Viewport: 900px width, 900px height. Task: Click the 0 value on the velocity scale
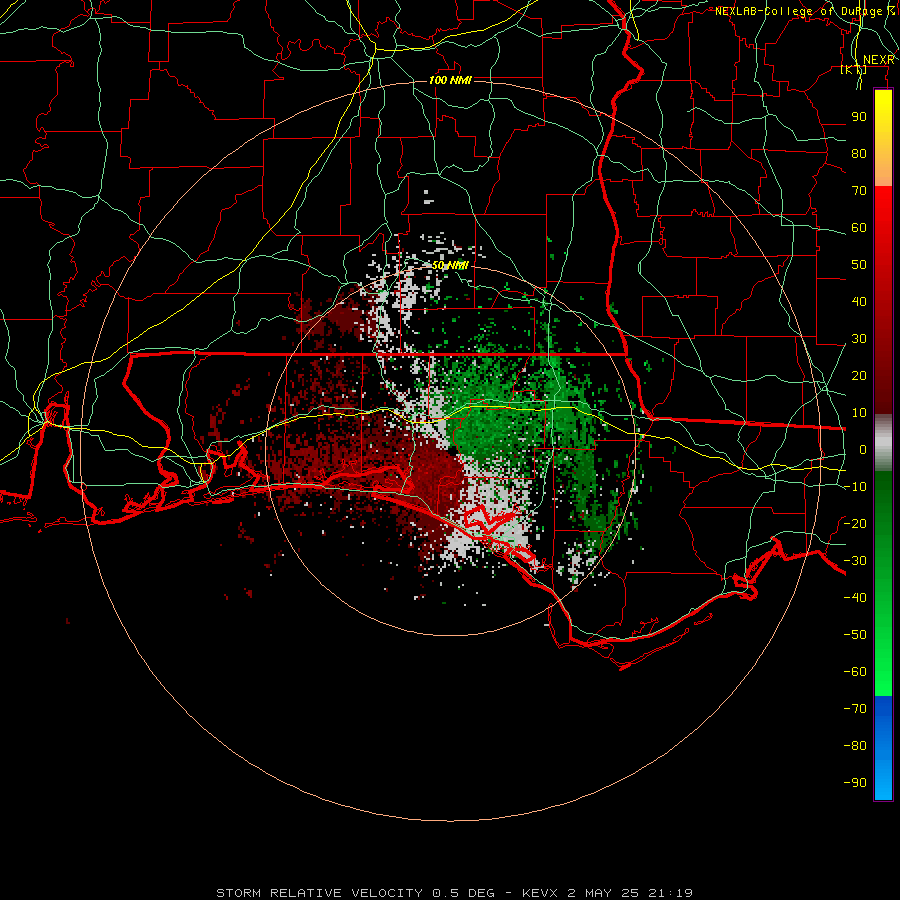863,450
